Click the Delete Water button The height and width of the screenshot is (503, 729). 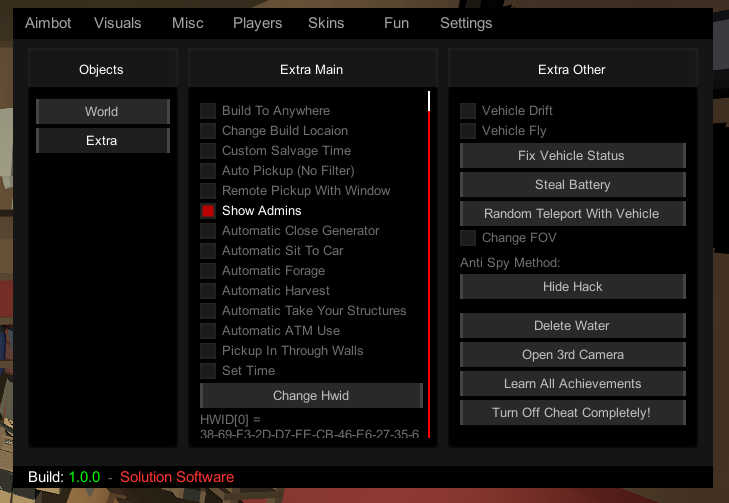573,325
